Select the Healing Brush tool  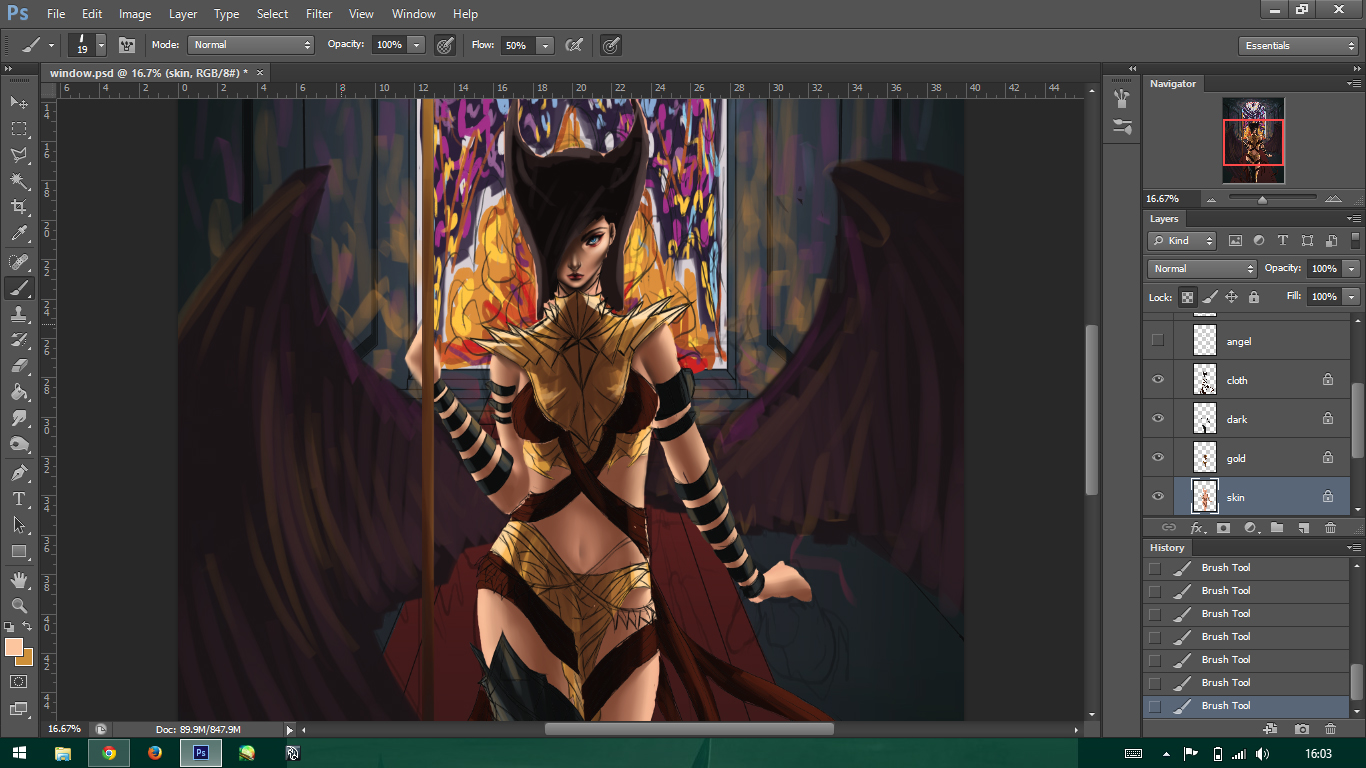point(19,262)
